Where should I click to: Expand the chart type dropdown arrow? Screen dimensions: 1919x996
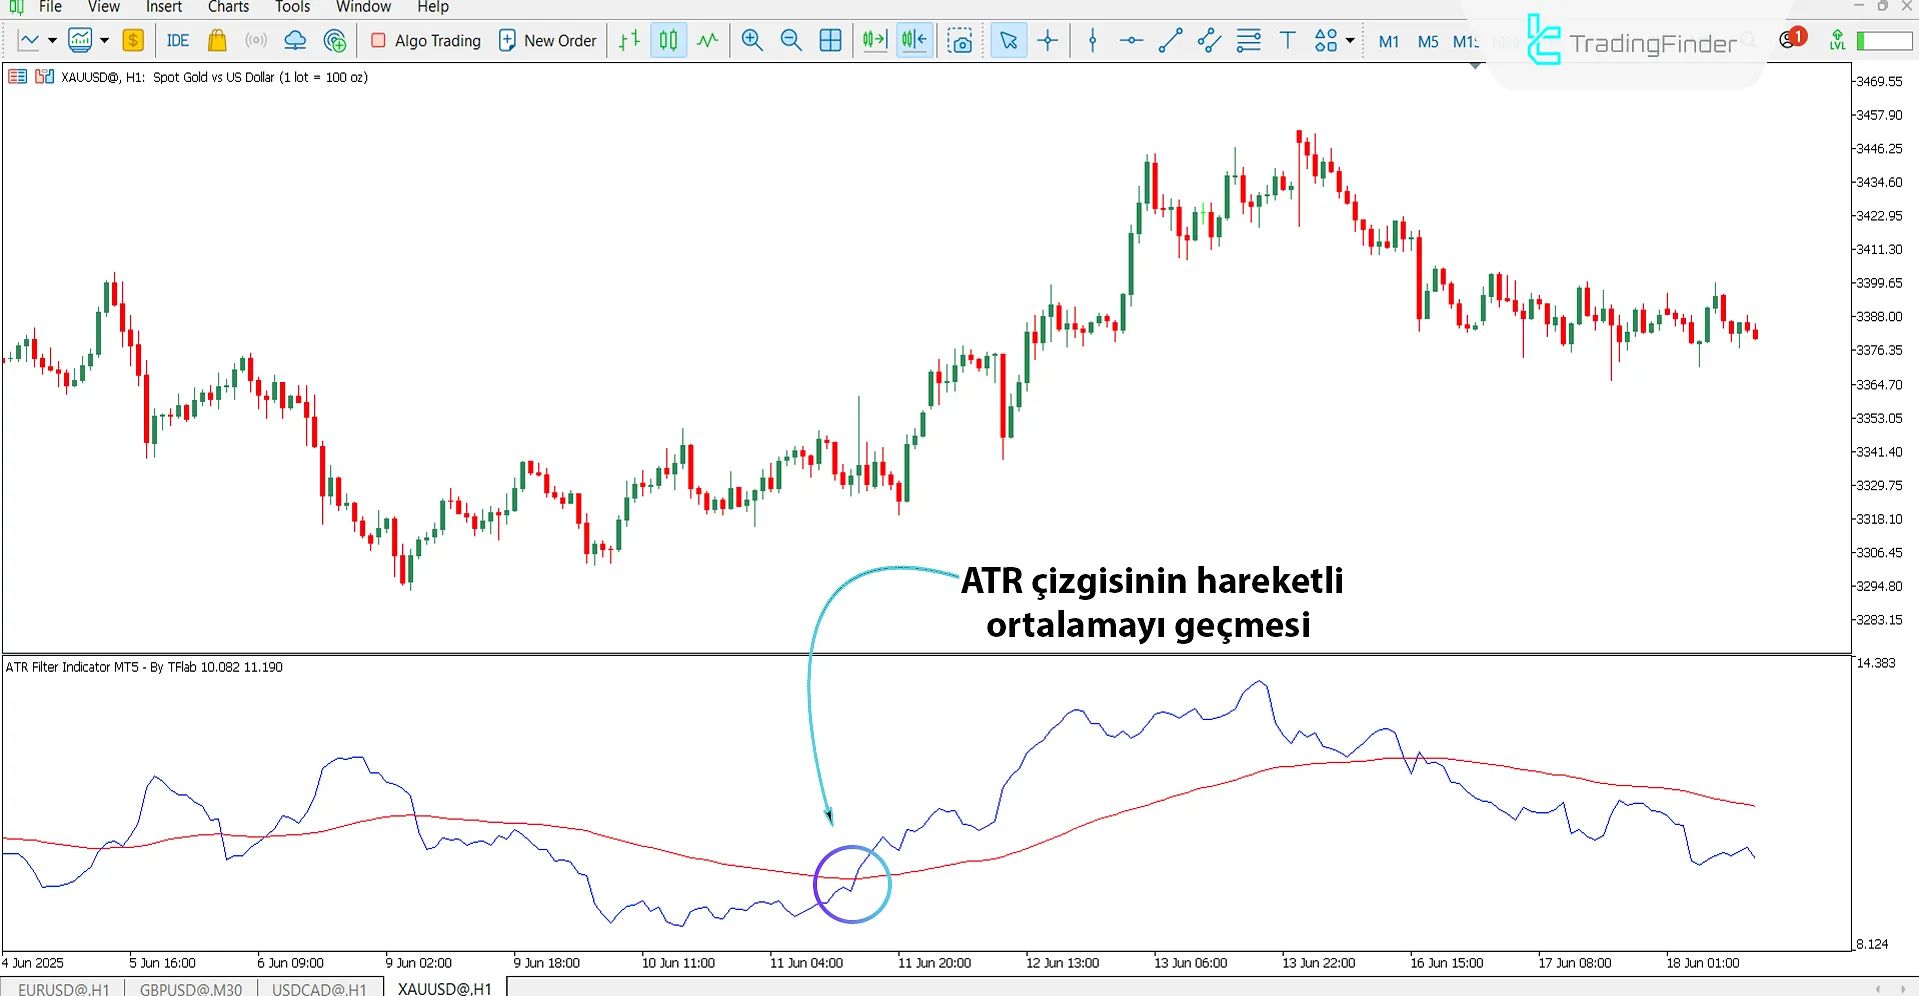[x=52, y=41]
